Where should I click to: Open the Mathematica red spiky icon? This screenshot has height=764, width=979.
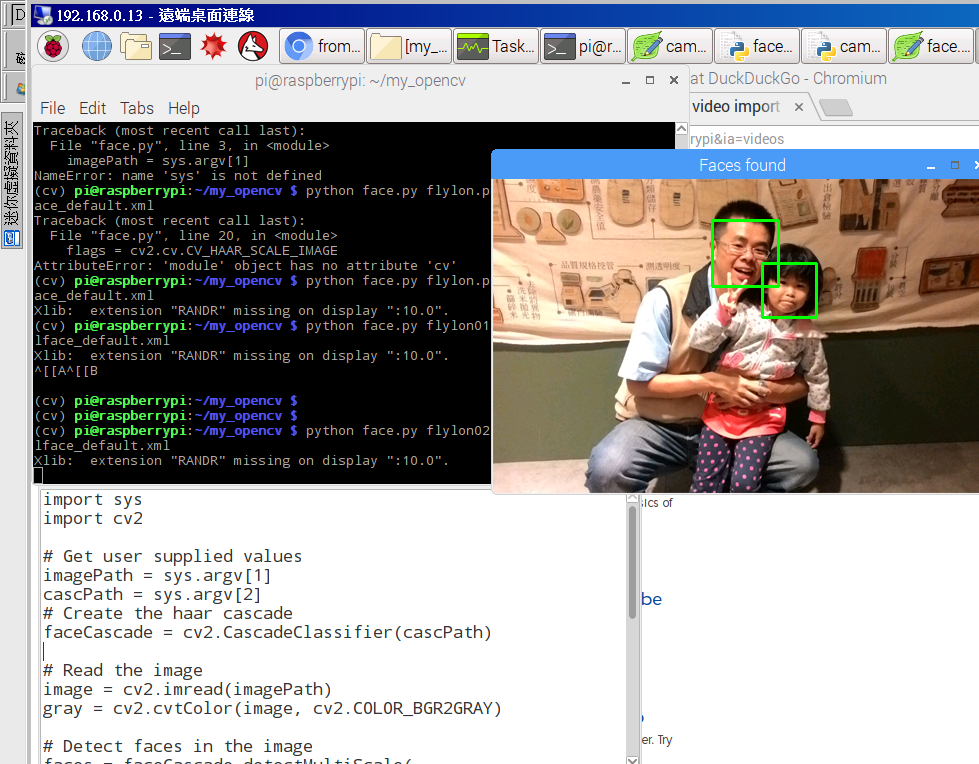[x=214, y=46]
